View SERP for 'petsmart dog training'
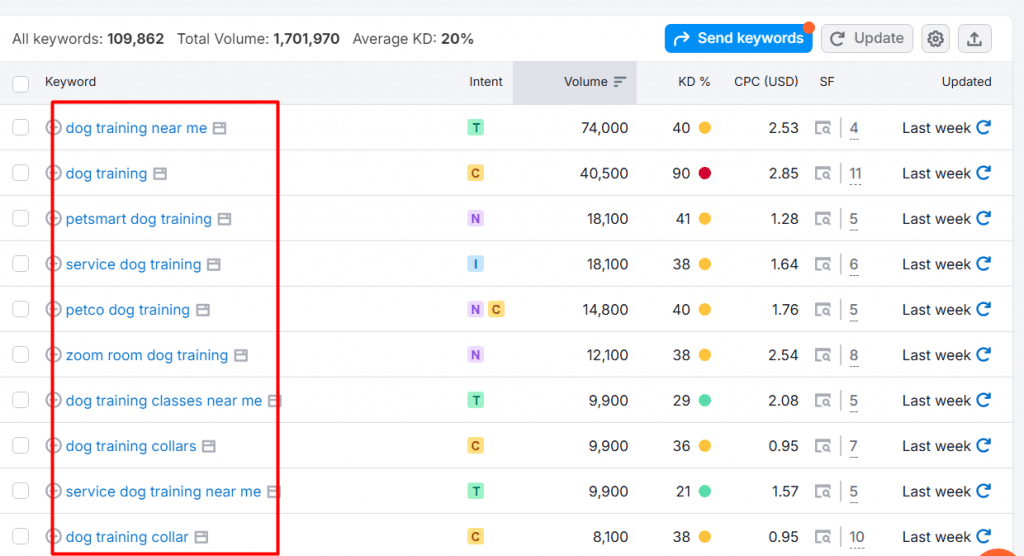The image size is (1024, 556). point(823,219)
